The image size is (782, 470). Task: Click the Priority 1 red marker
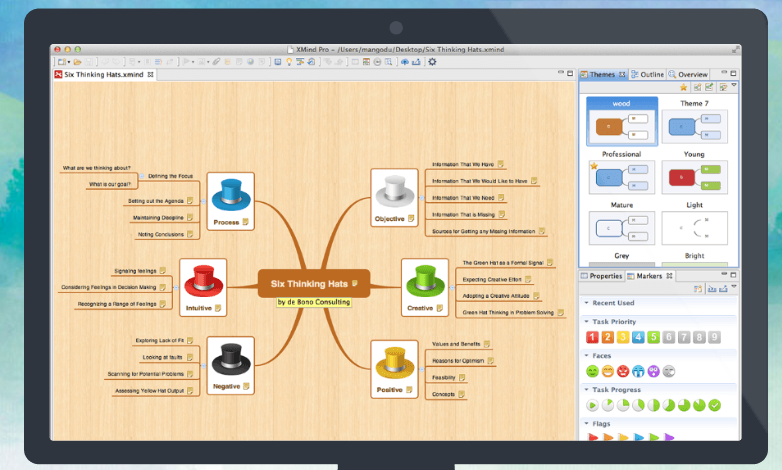[591, 338]
